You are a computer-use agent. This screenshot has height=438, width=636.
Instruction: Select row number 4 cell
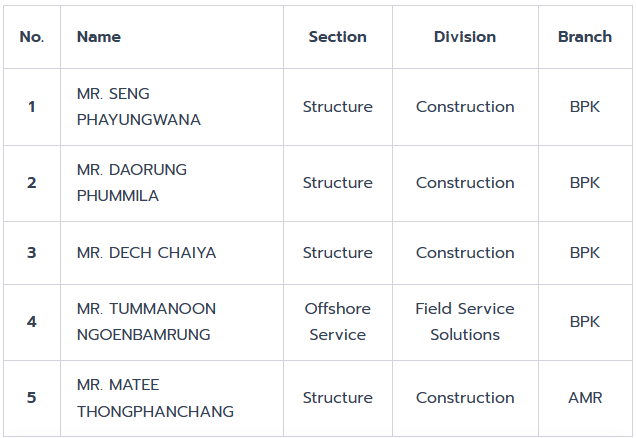(32, 322)
